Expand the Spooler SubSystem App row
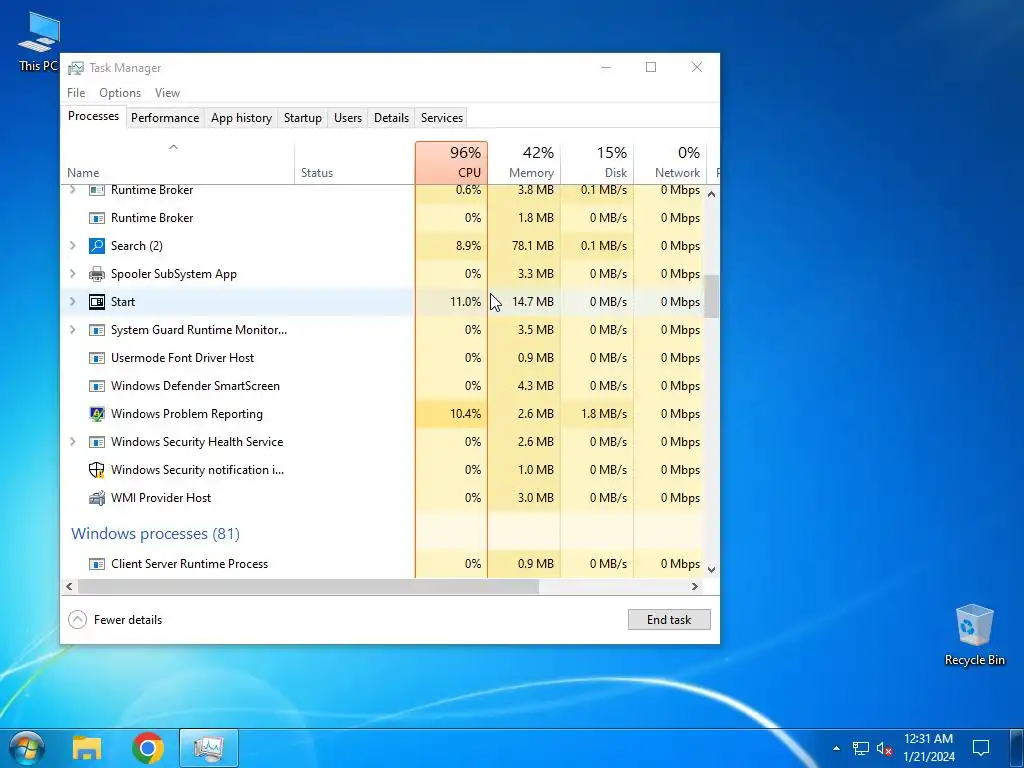Image resolution: width=1024 pixels, height=768 pixels. [x=72, y=274]
